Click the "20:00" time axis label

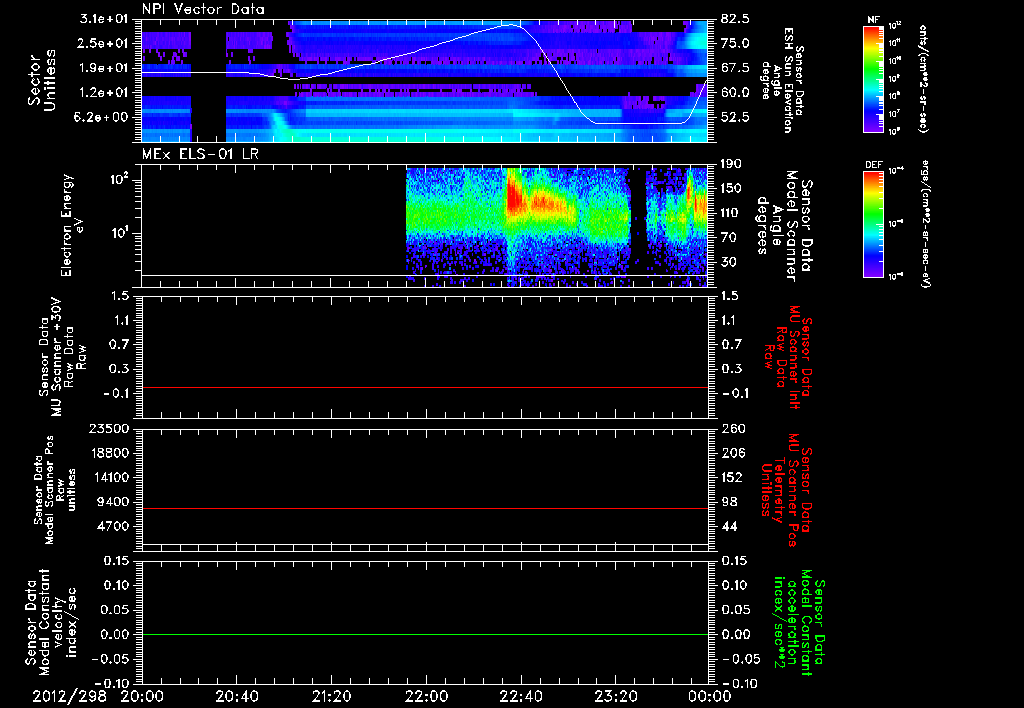142,696
